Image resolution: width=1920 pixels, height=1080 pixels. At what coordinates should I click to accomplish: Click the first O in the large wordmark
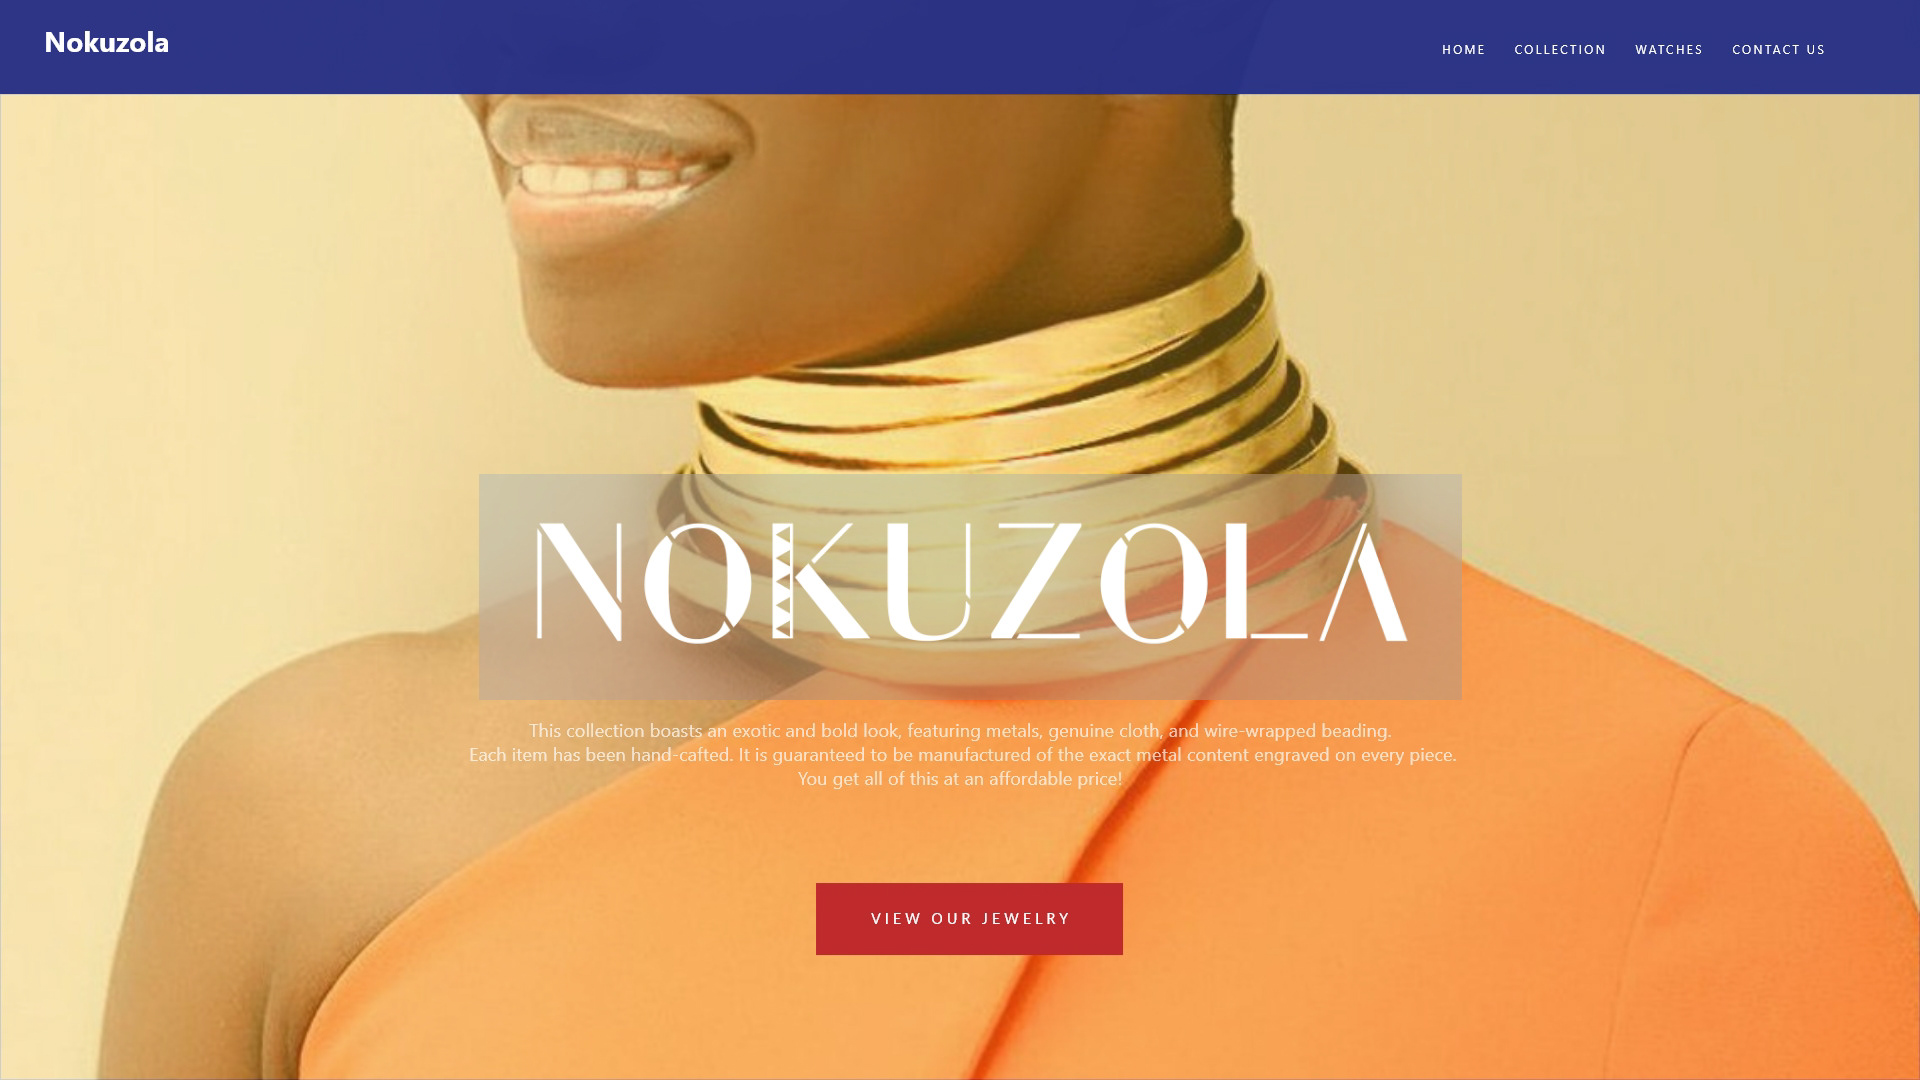click(698, 581)
